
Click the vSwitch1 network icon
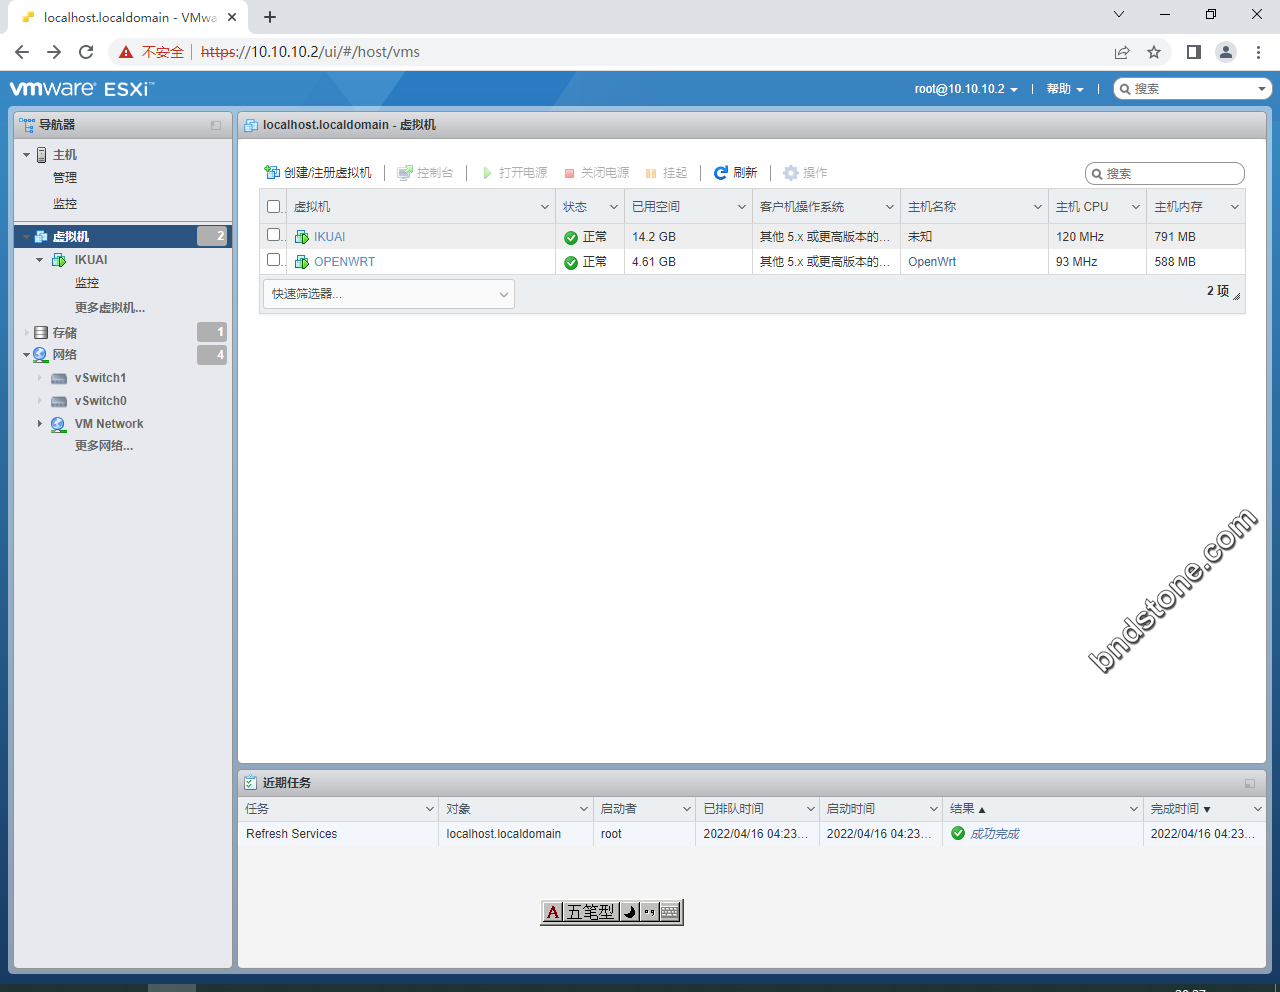tap(59, 379)
